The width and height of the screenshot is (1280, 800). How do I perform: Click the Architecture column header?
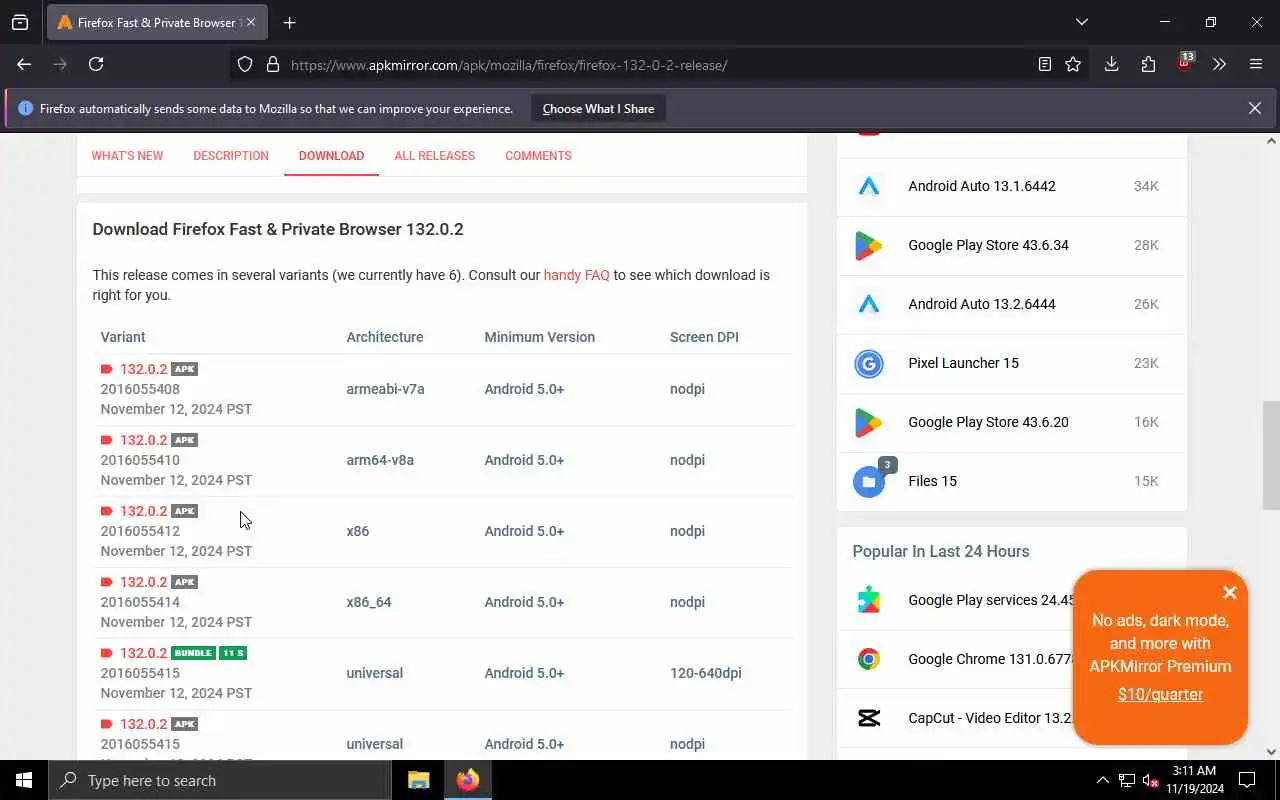point(385,337)
